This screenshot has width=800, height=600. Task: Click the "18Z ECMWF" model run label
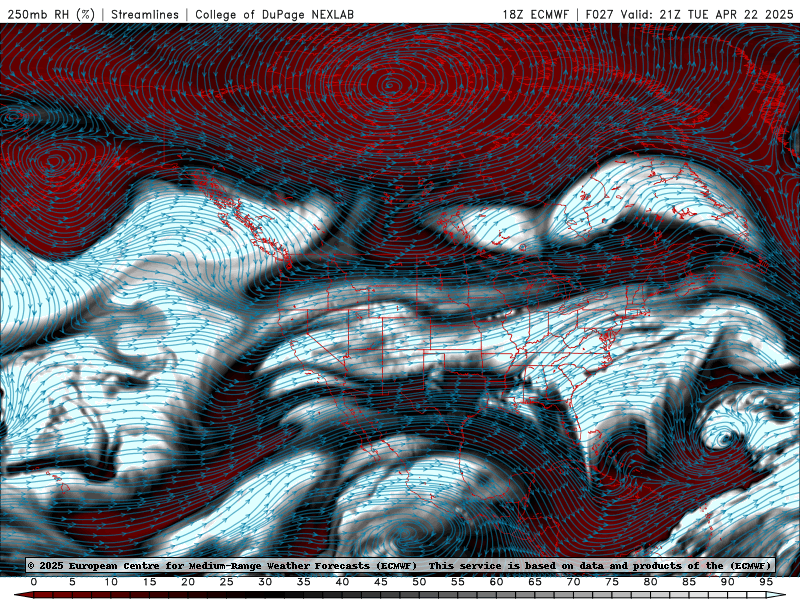536,14
